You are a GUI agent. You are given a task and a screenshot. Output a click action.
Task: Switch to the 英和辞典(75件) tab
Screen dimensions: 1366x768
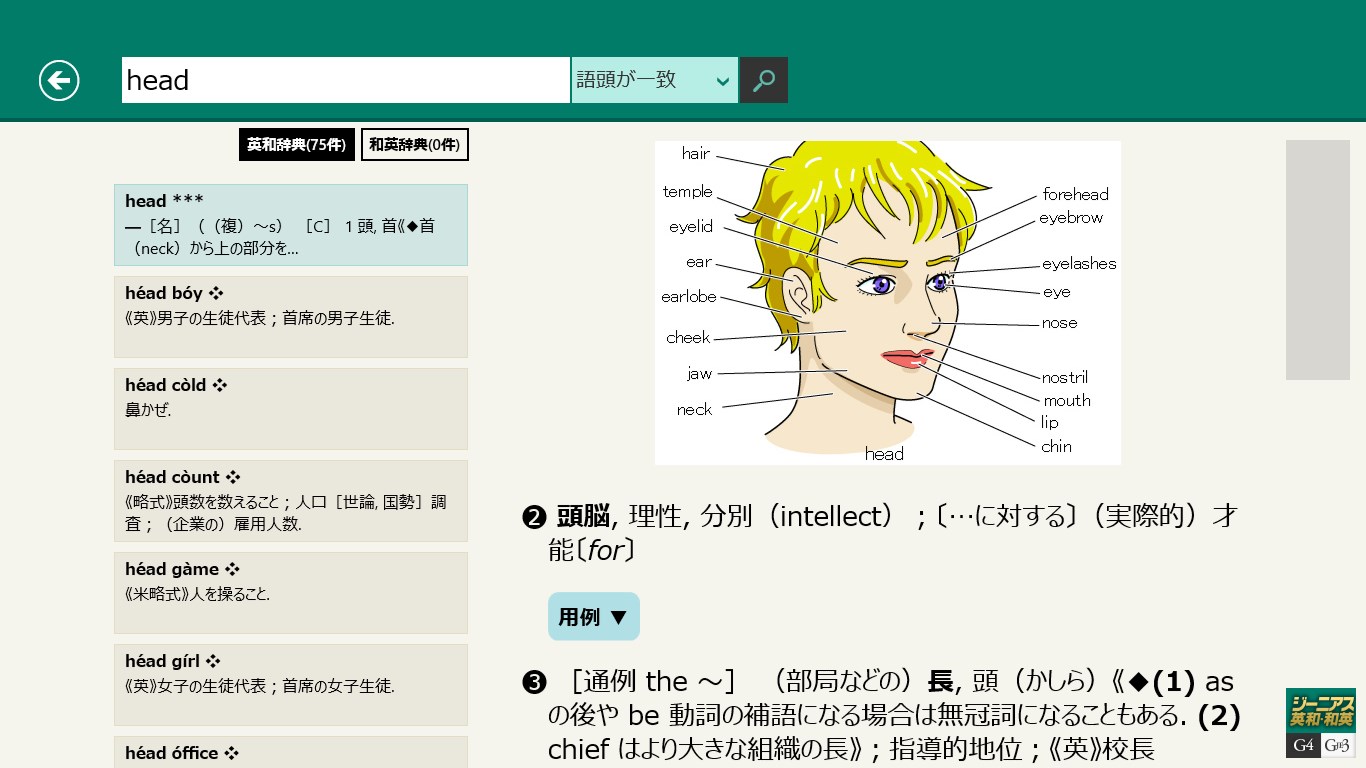(x=297, y=145)
